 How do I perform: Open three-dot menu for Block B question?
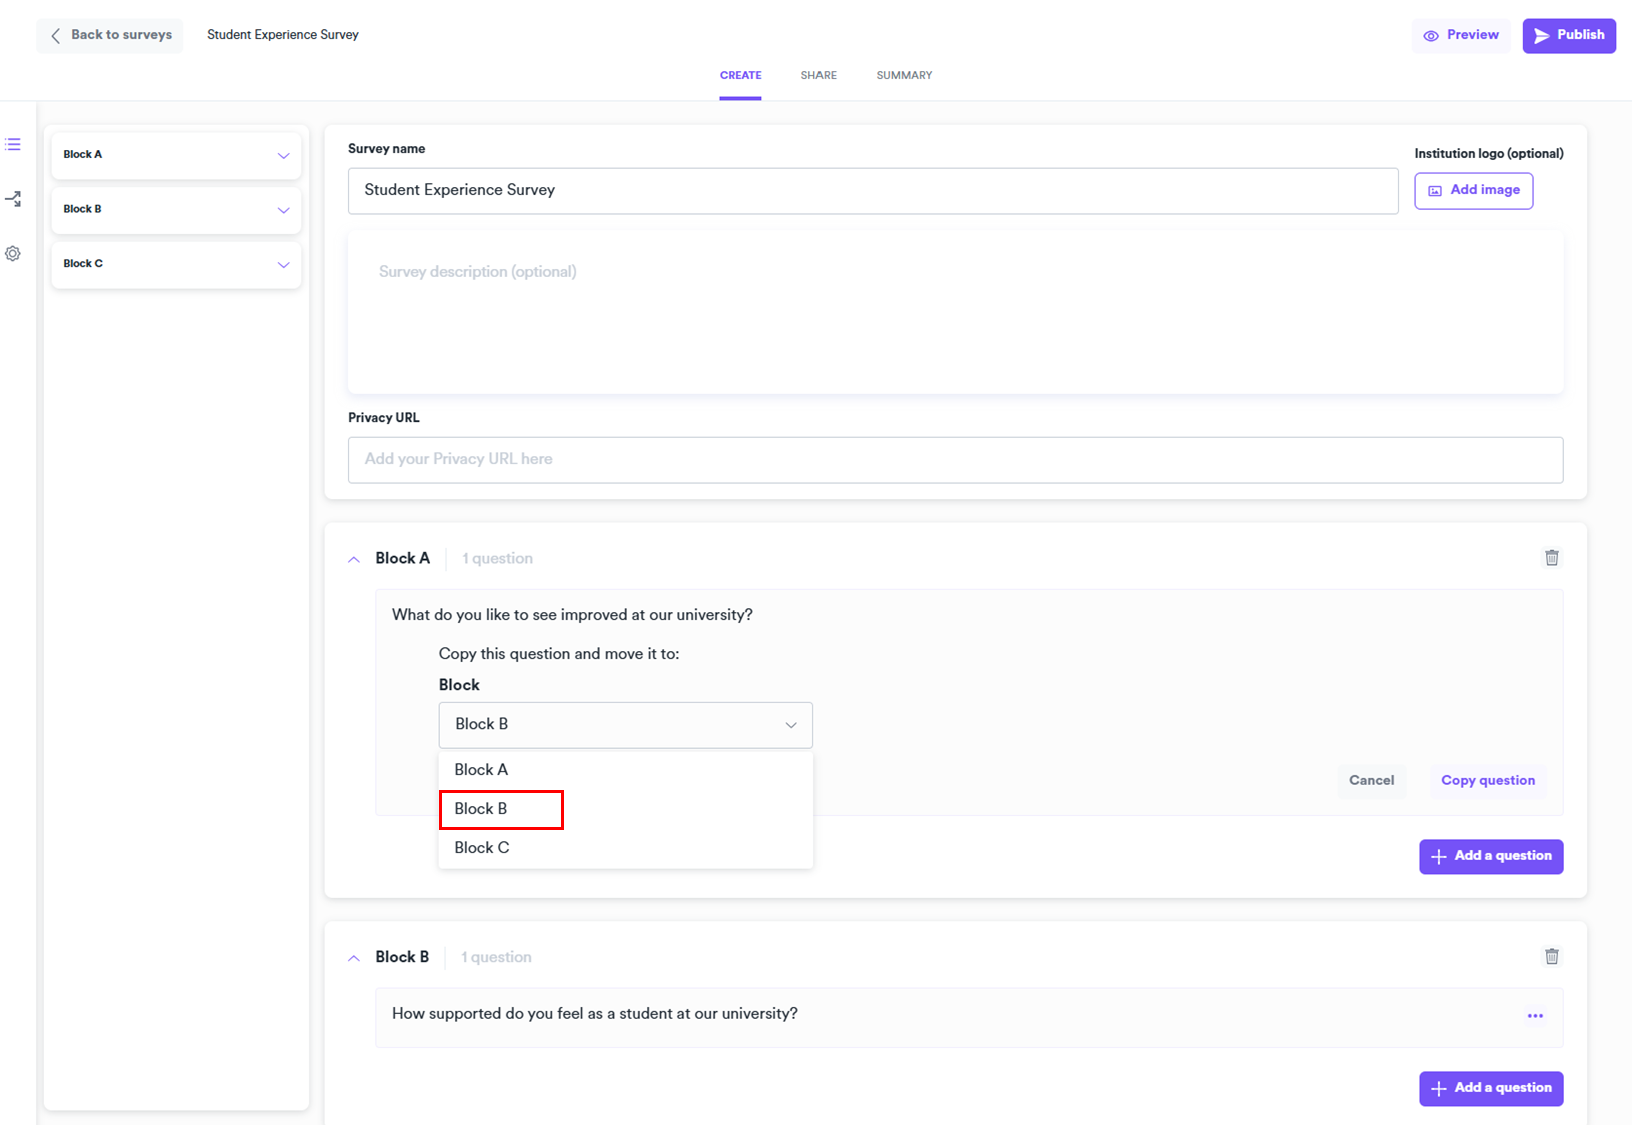pos(1535,1016)
